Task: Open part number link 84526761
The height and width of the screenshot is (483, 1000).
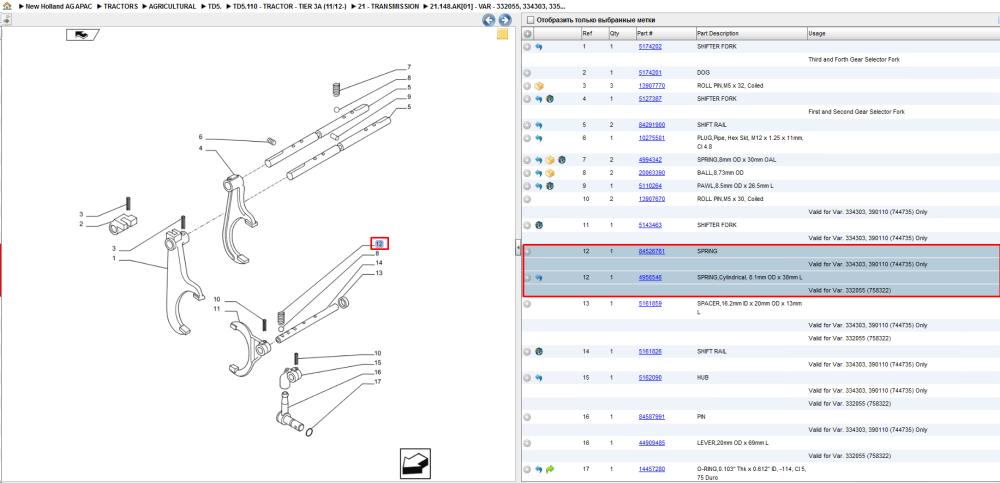Action: pos(651,251)
